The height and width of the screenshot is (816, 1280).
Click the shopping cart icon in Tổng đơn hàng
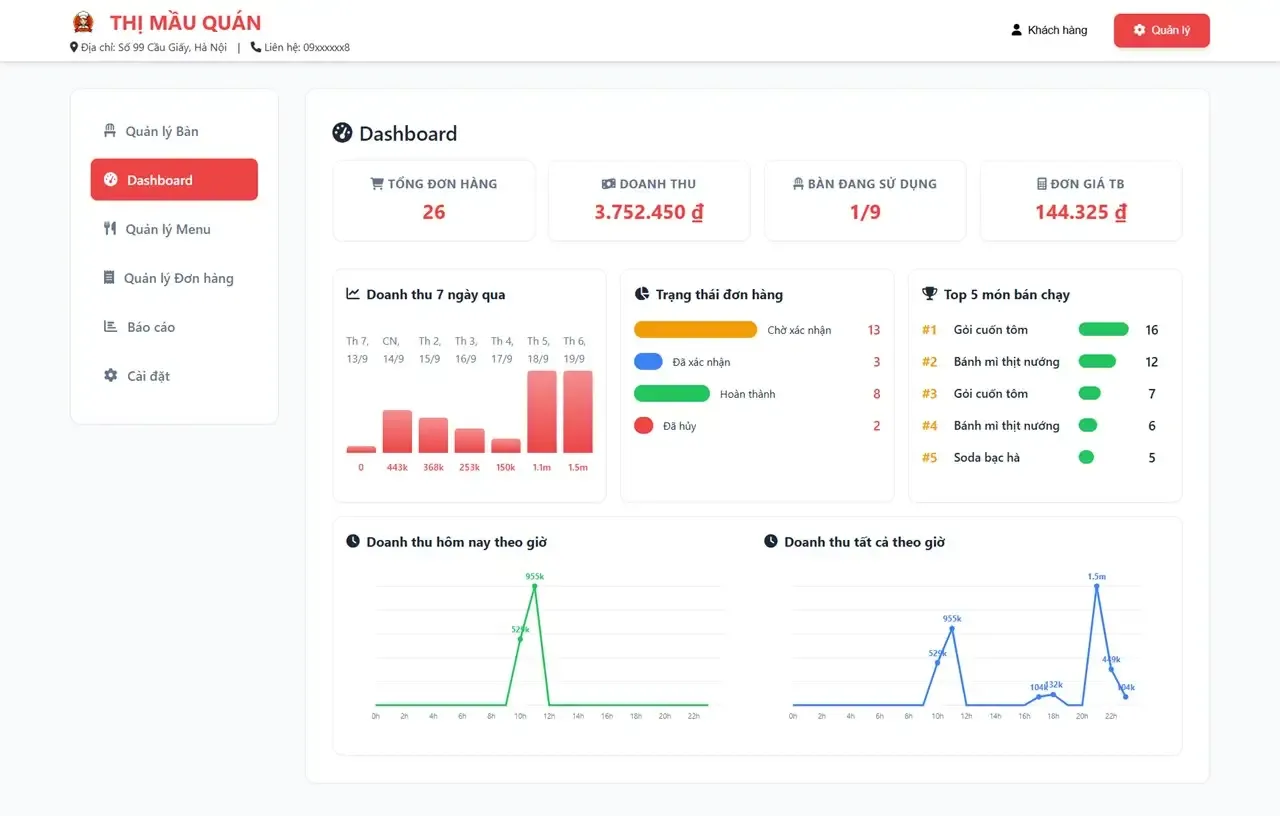pos(377,184)
